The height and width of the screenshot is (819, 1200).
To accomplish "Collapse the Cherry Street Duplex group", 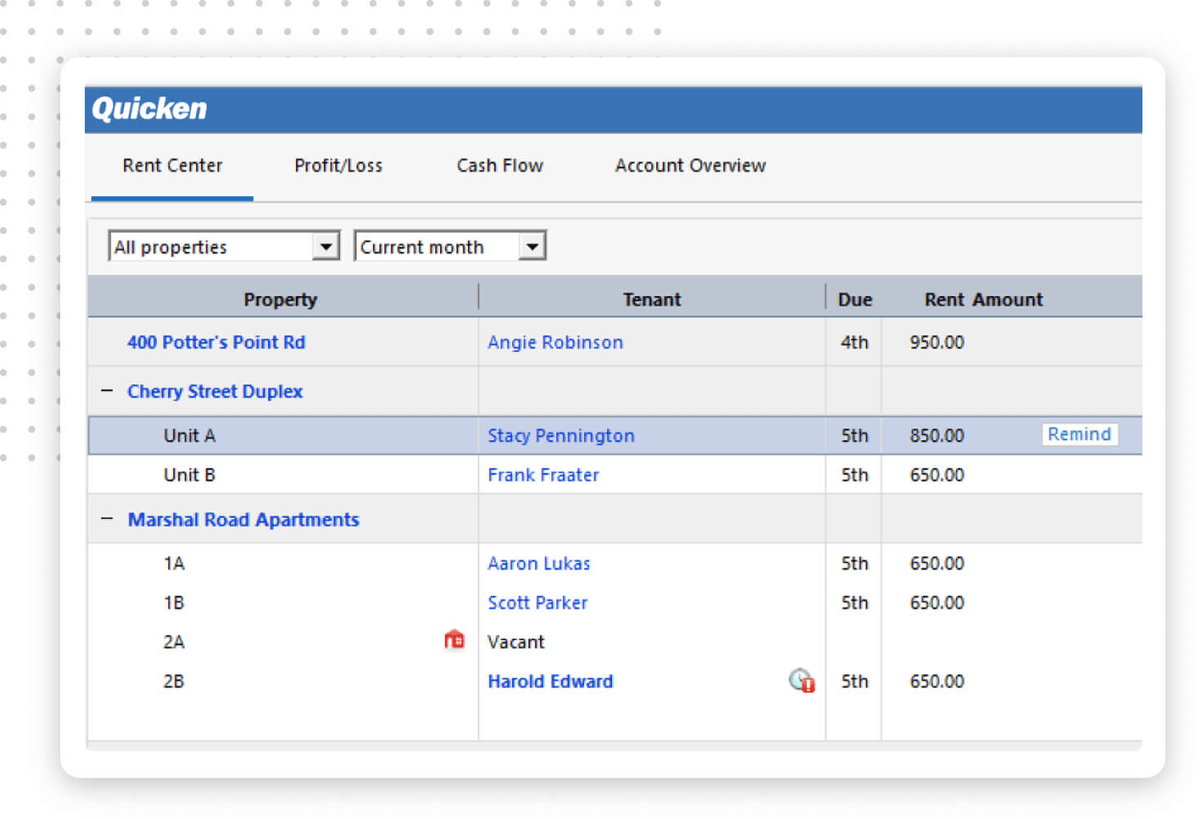I will tap(107, 390).
